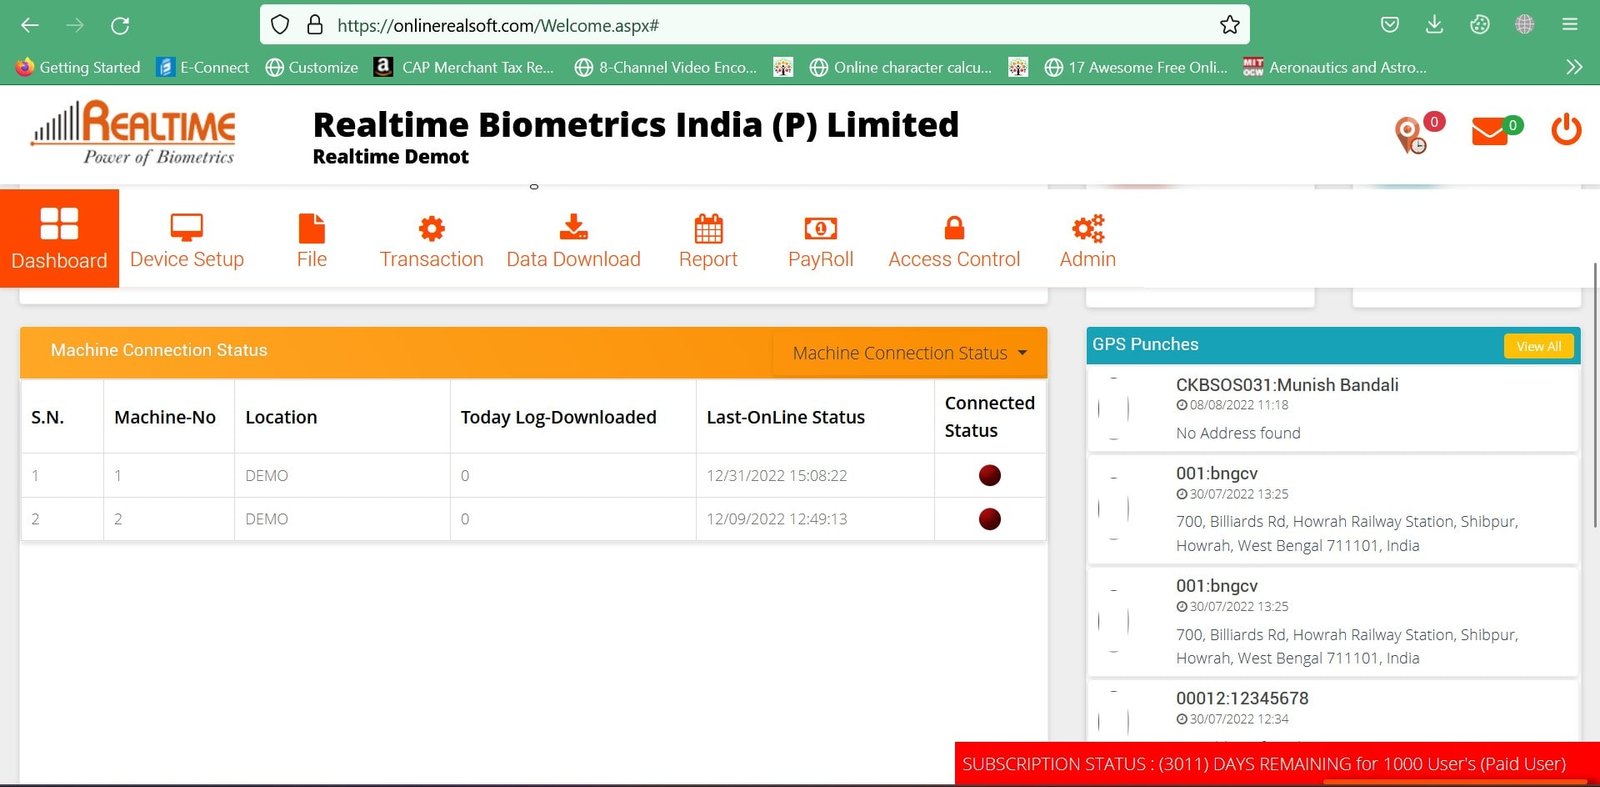The height and width of the screenshot is (787, 1600).
Task: Open E-Connect bookmark
Action: tap(204, 67)
